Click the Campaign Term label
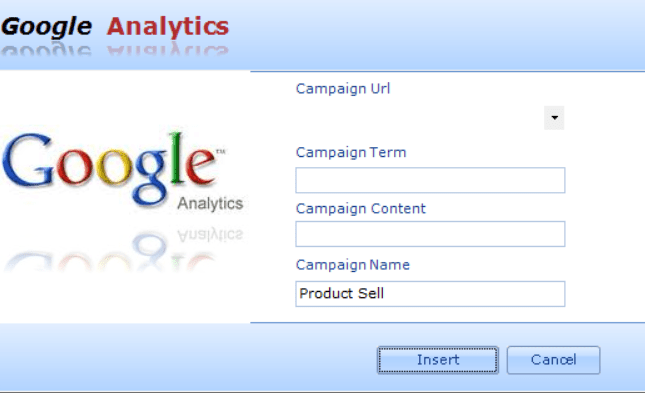 point(351,153)
